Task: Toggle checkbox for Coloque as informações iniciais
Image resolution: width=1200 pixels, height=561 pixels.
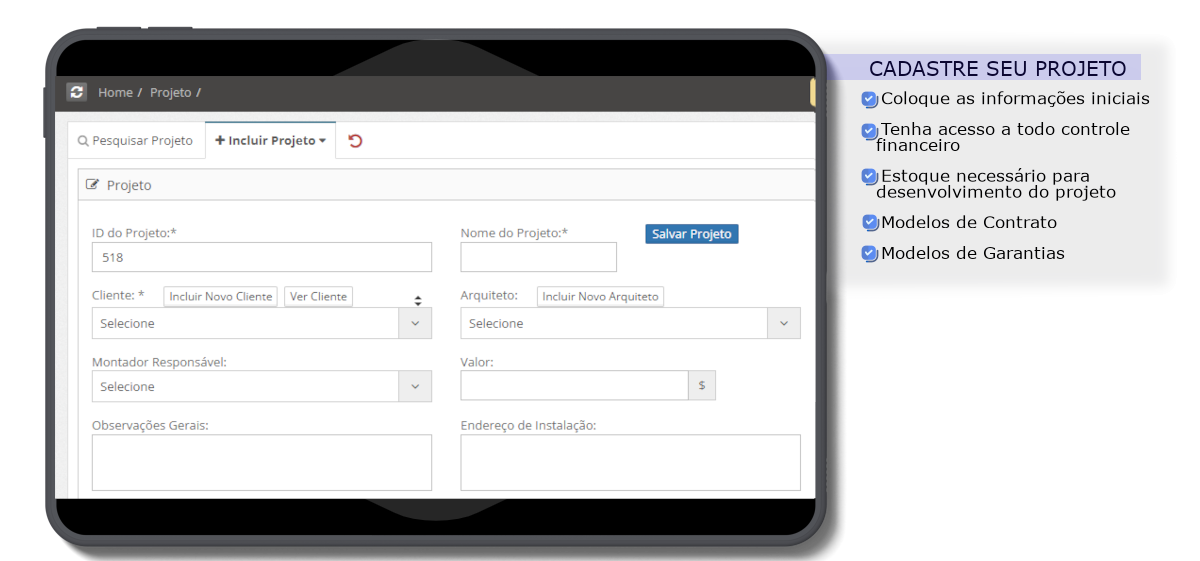Action: pyautogui.click(x=870, y=100)
